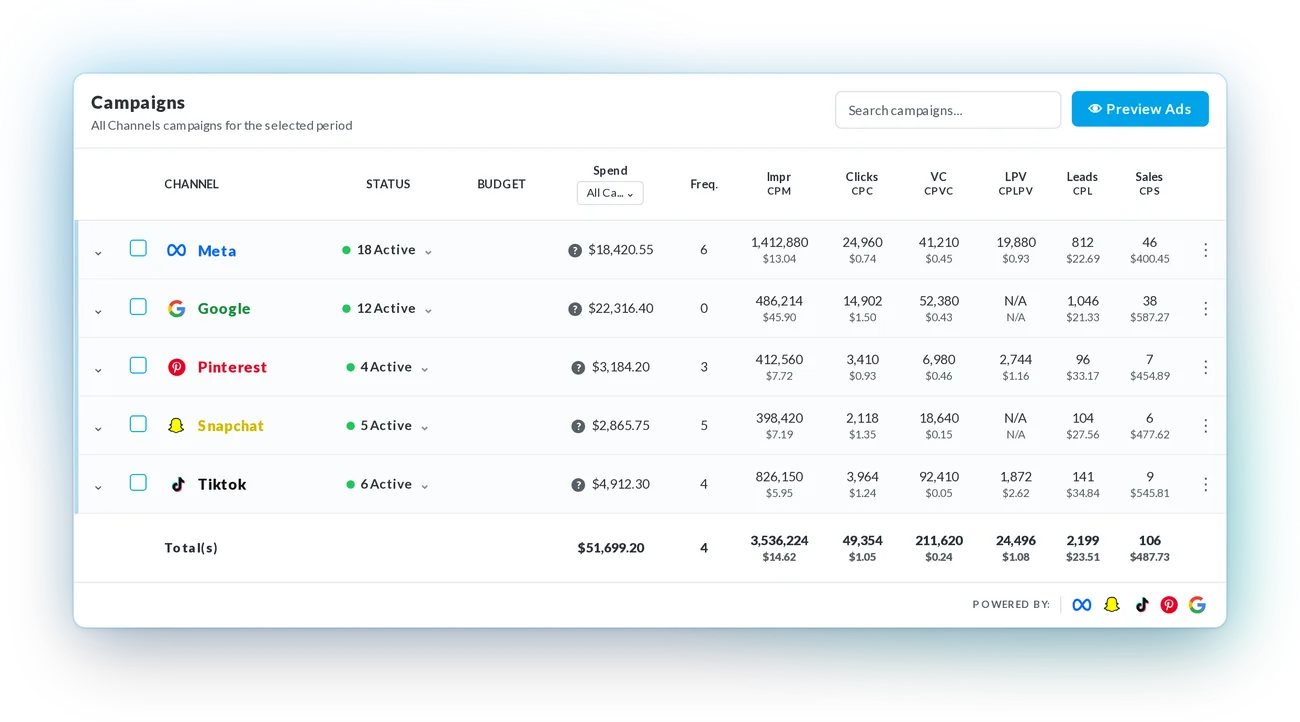Sort by the VC CPVC column header

click(x=938, y=184)
